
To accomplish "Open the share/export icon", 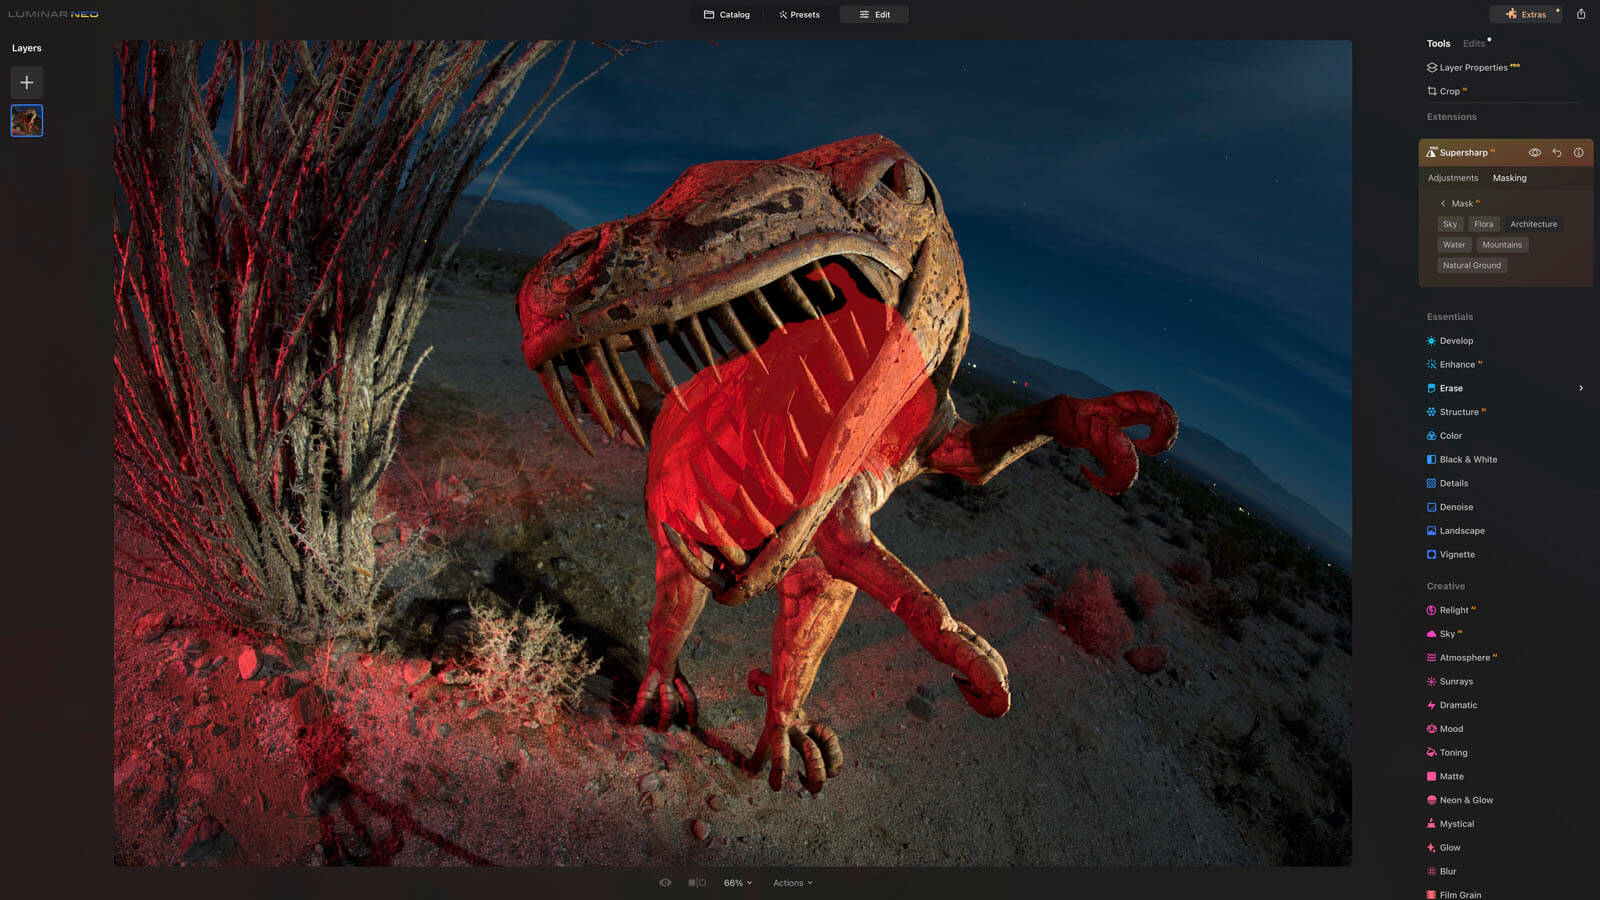I will click(x=1581, y=14).
